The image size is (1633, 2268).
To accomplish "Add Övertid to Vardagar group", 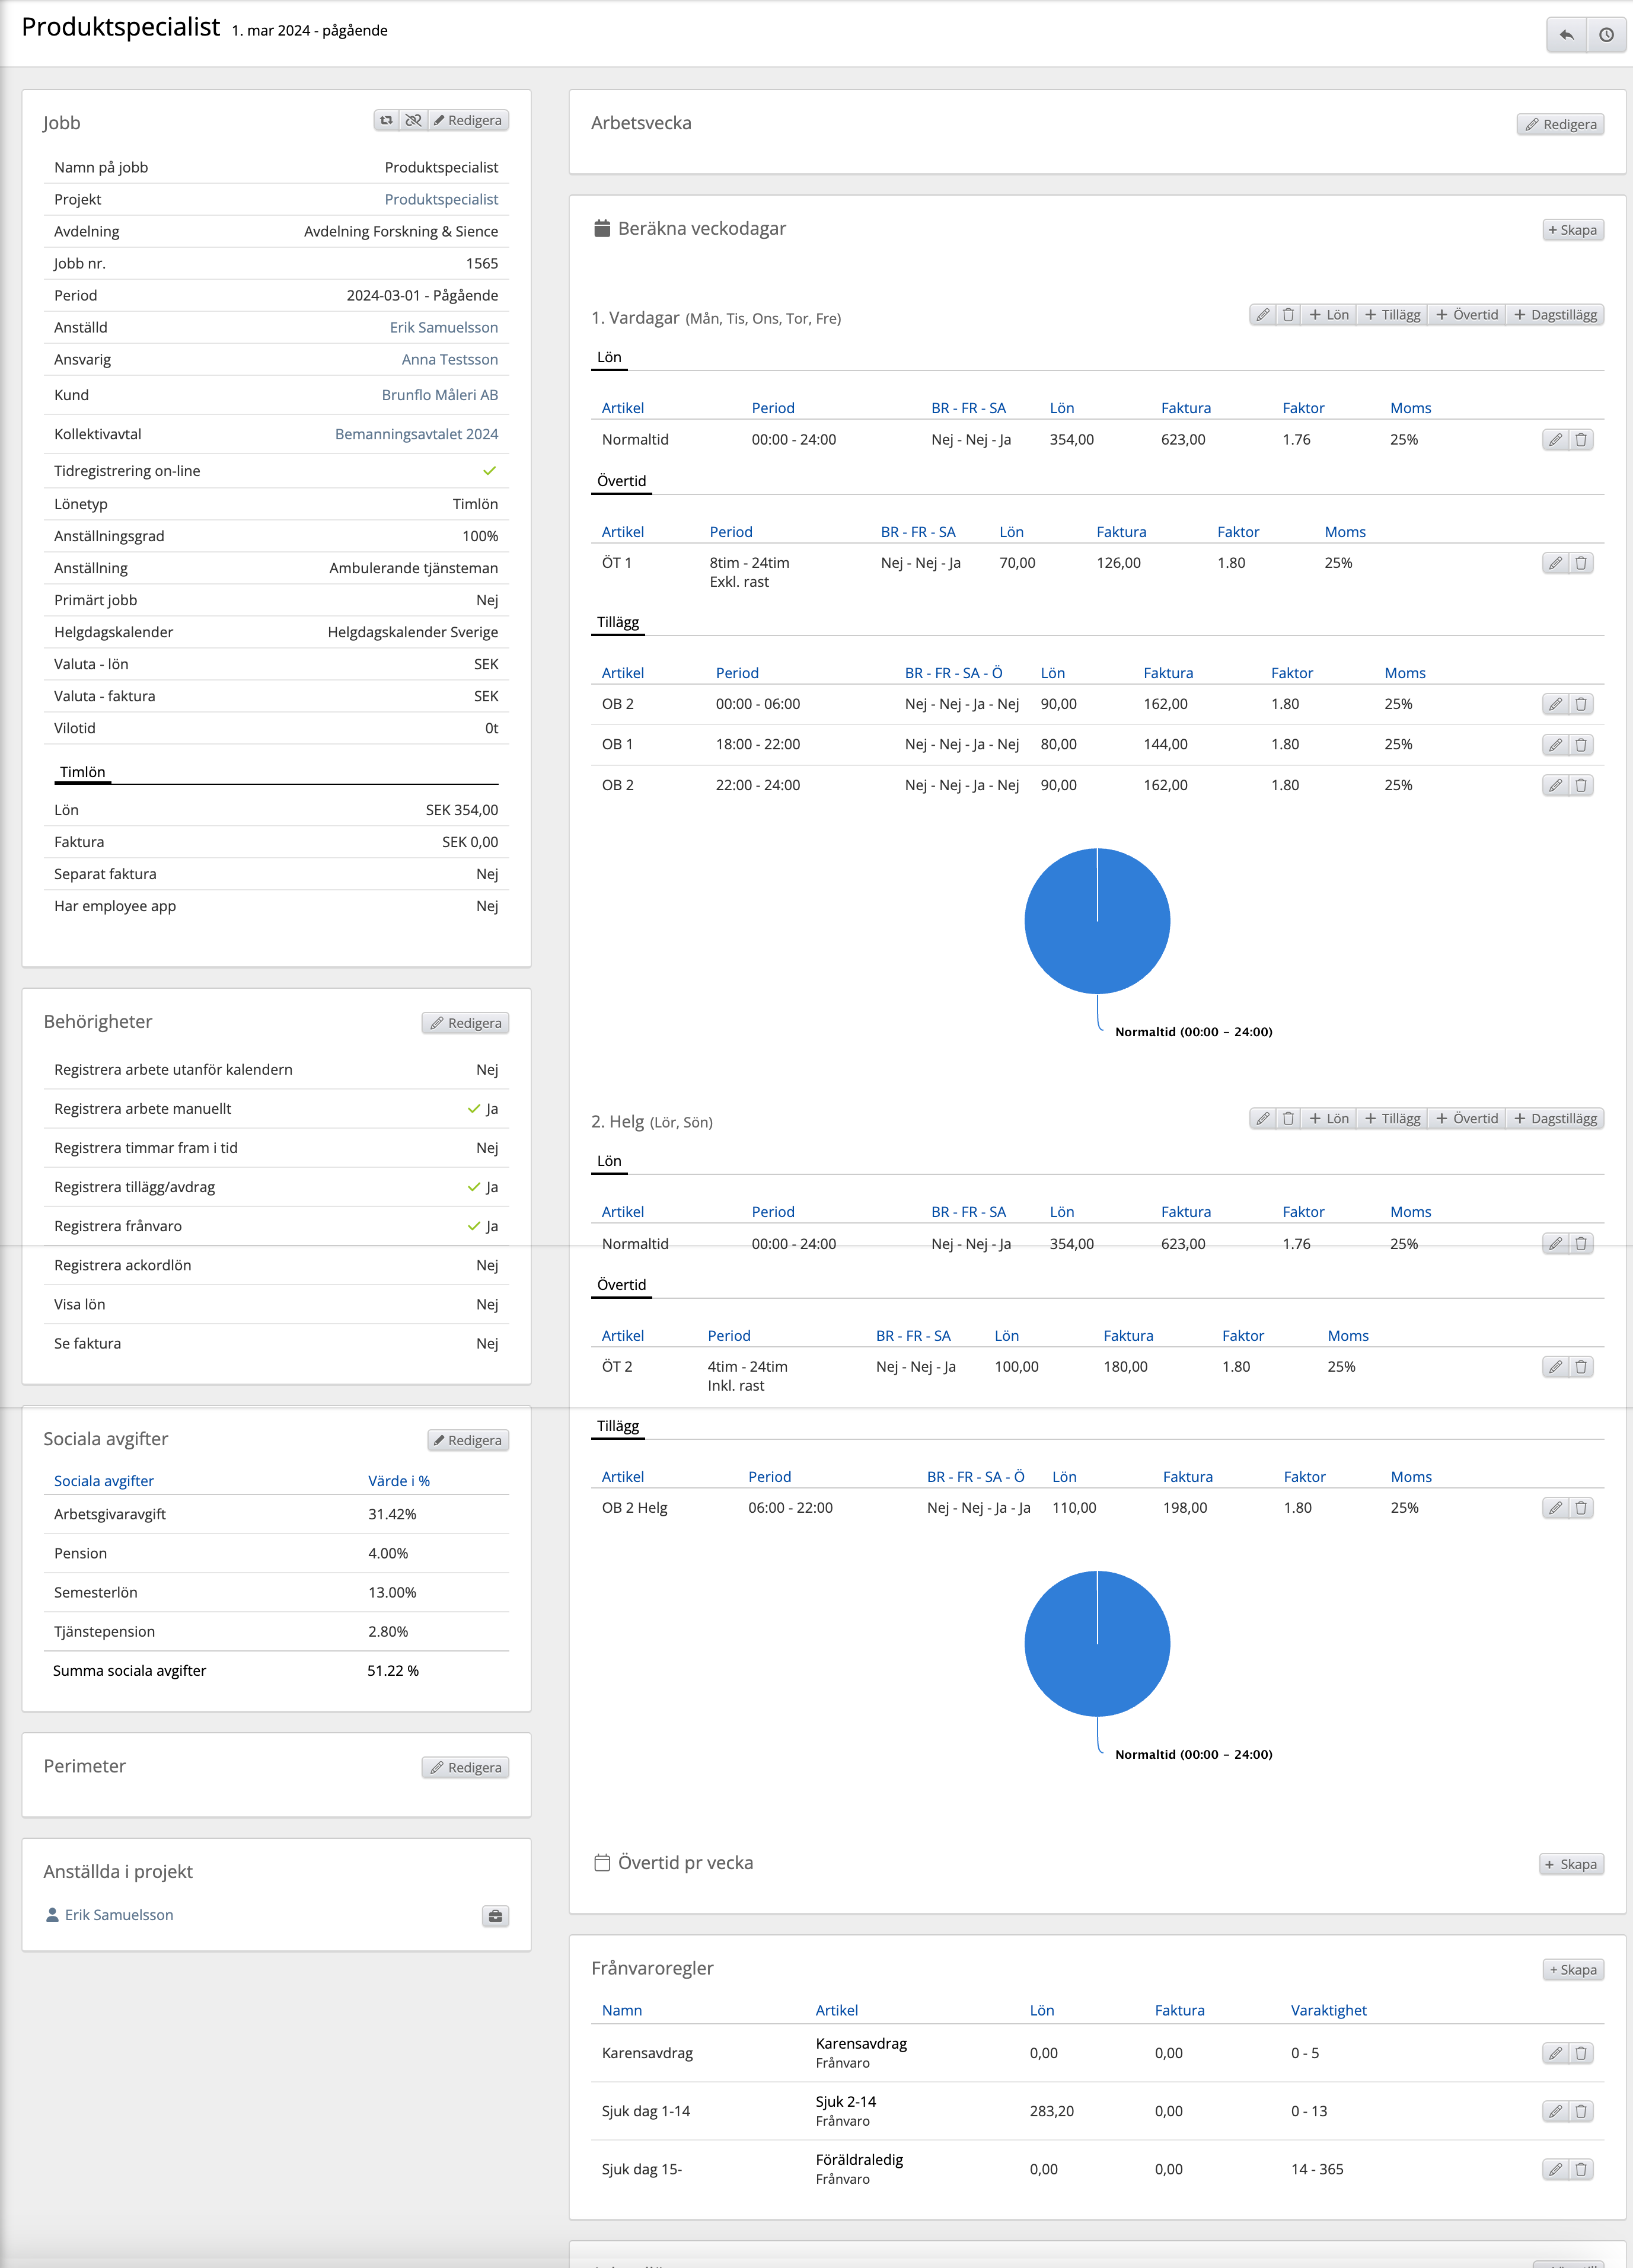I will coord(1467,315).
